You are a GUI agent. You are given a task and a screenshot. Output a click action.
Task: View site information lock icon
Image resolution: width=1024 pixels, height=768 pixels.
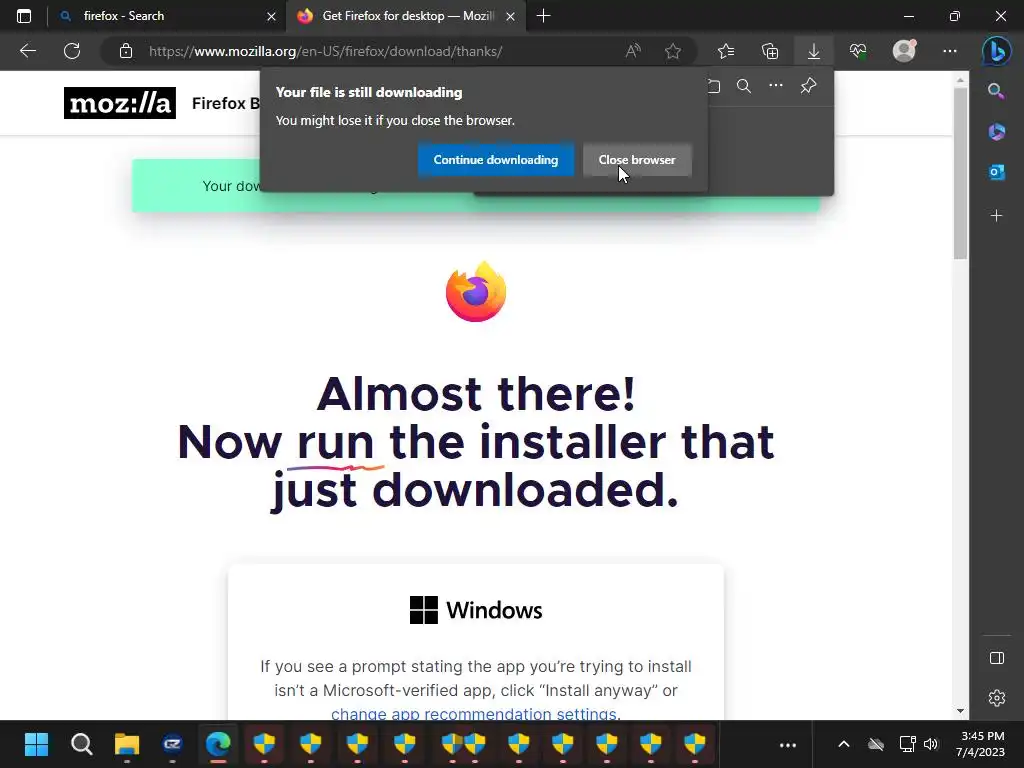coord(126,51)
